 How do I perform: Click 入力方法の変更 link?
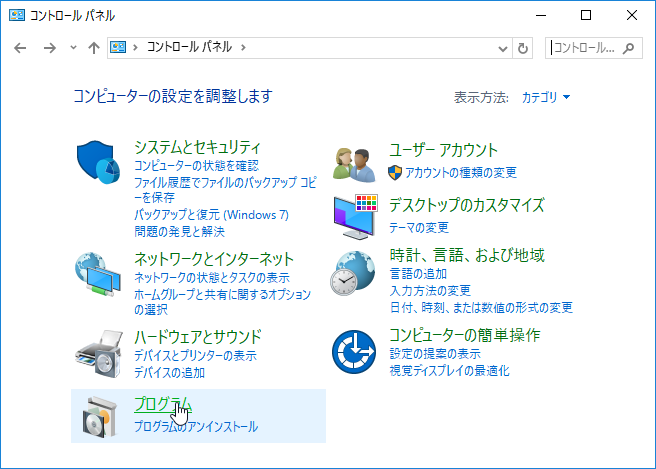pos(430,290)
